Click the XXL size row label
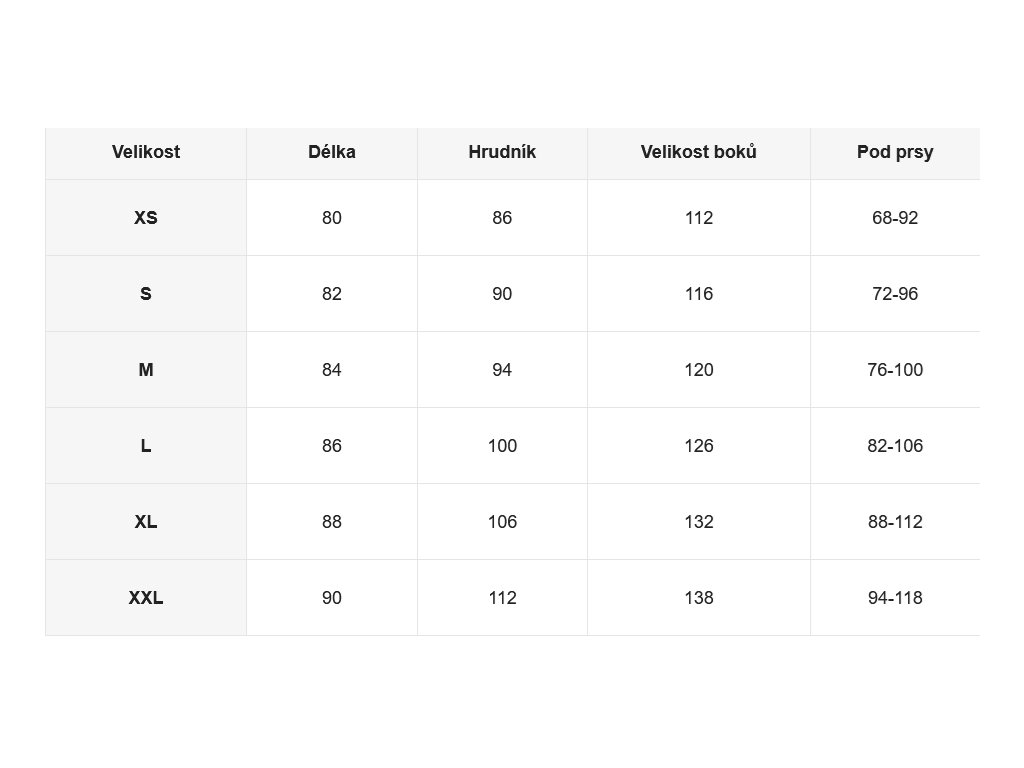The width and height of the screenshot is (1024, 768). [146, 598]
